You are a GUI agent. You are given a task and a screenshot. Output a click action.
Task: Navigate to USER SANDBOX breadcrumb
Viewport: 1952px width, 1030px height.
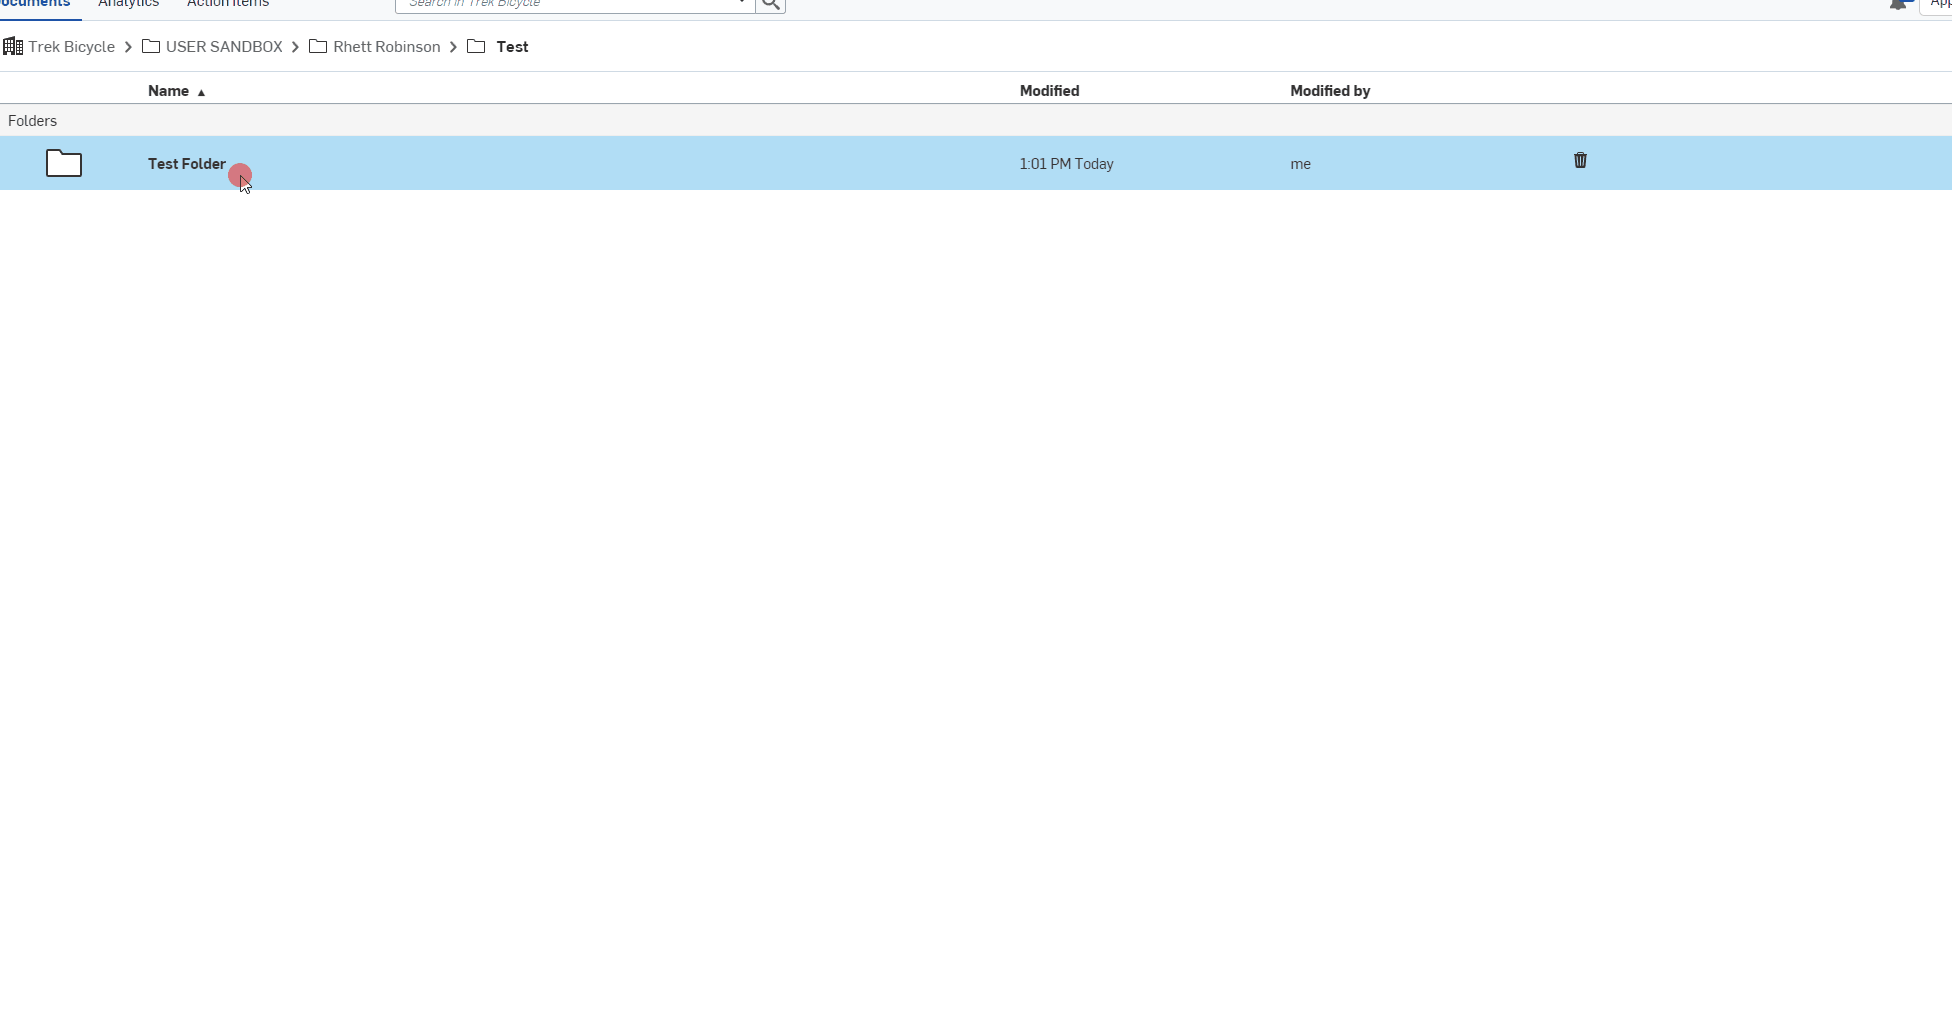(x=224, y=47)
